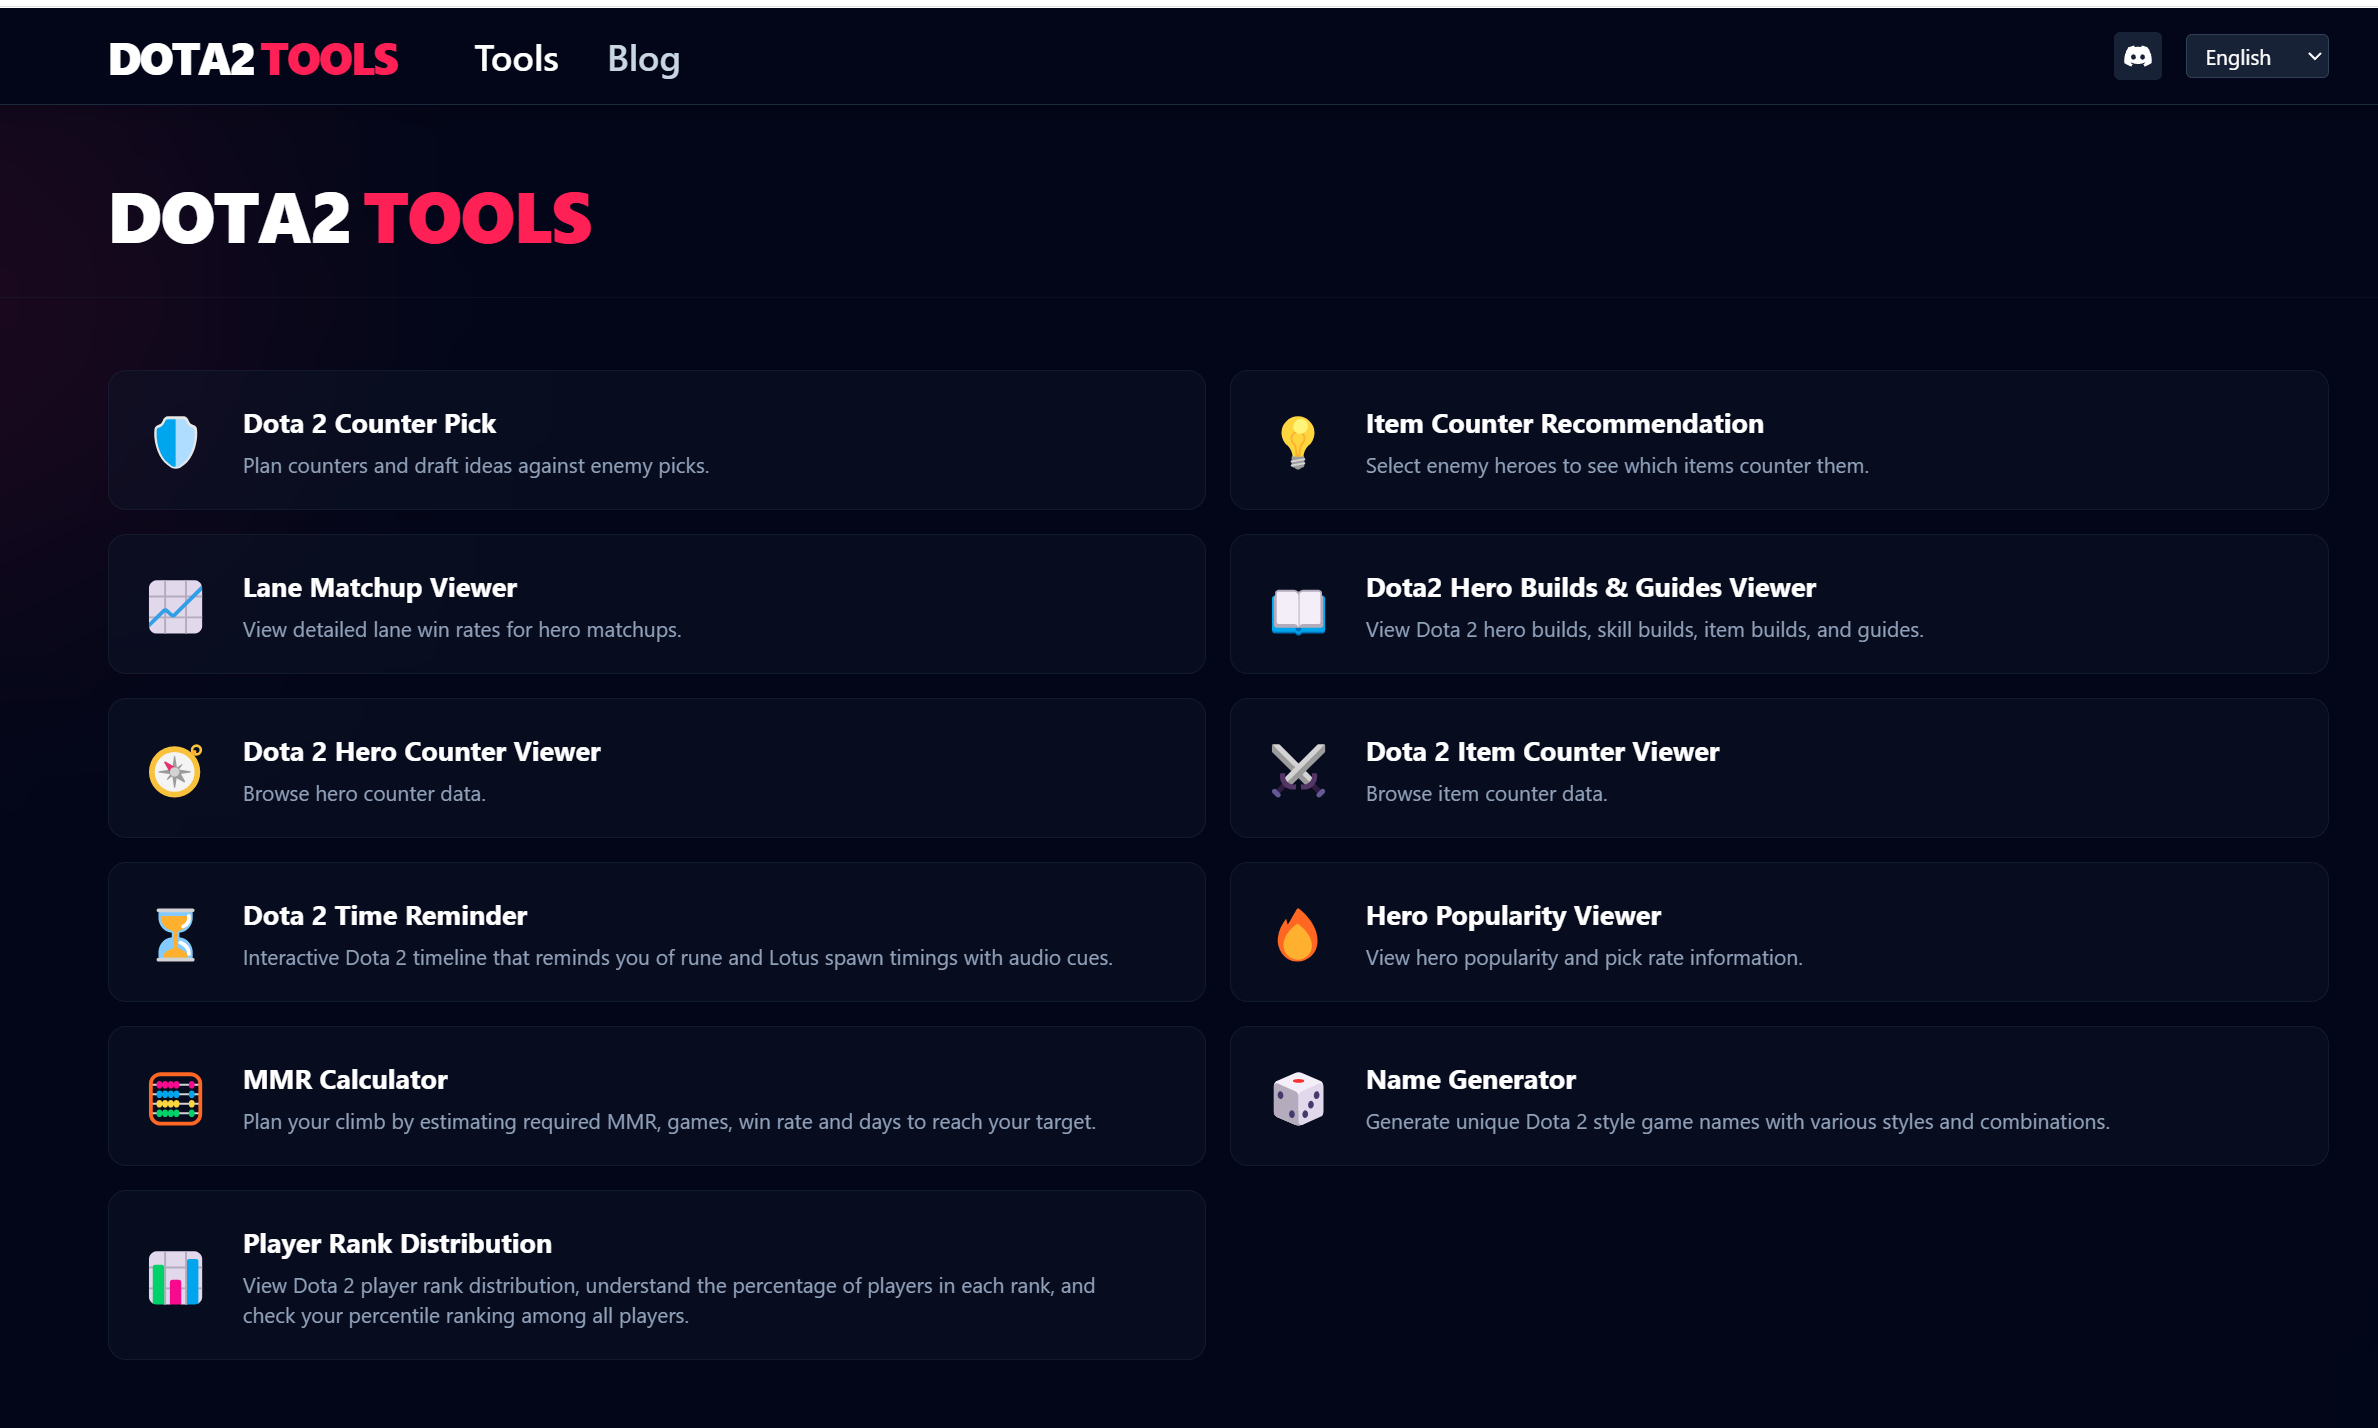Click the crossed swords Item Counter icon
This screenshot has width=2378, height=1428.
click(1298, 770)
